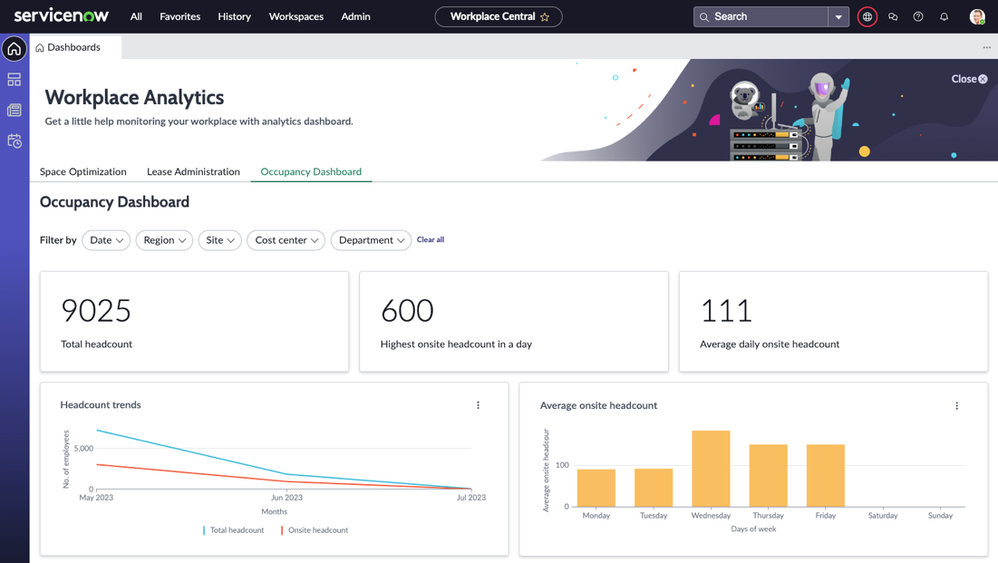The width and height of the screenshot is (998, 563).
Task: Open the list view icon in sidebar
Action: 14,110
